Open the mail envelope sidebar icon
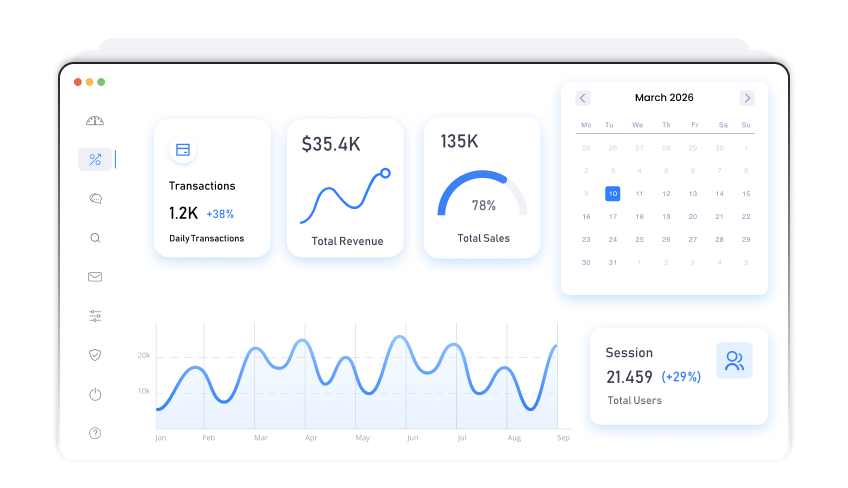Viewport: 848px width, 488px height. (95, 277)
